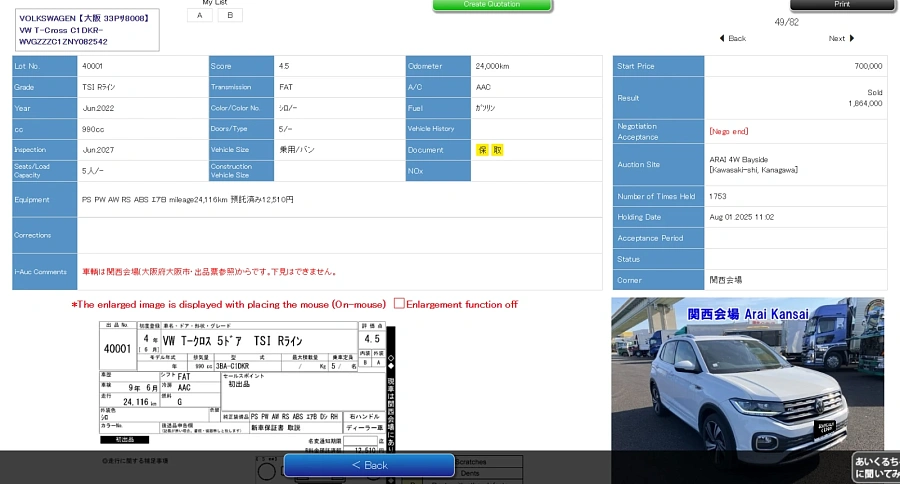Tick the Enlargement function off checkbox
This screenshot has width=900, height=484.
400,304
